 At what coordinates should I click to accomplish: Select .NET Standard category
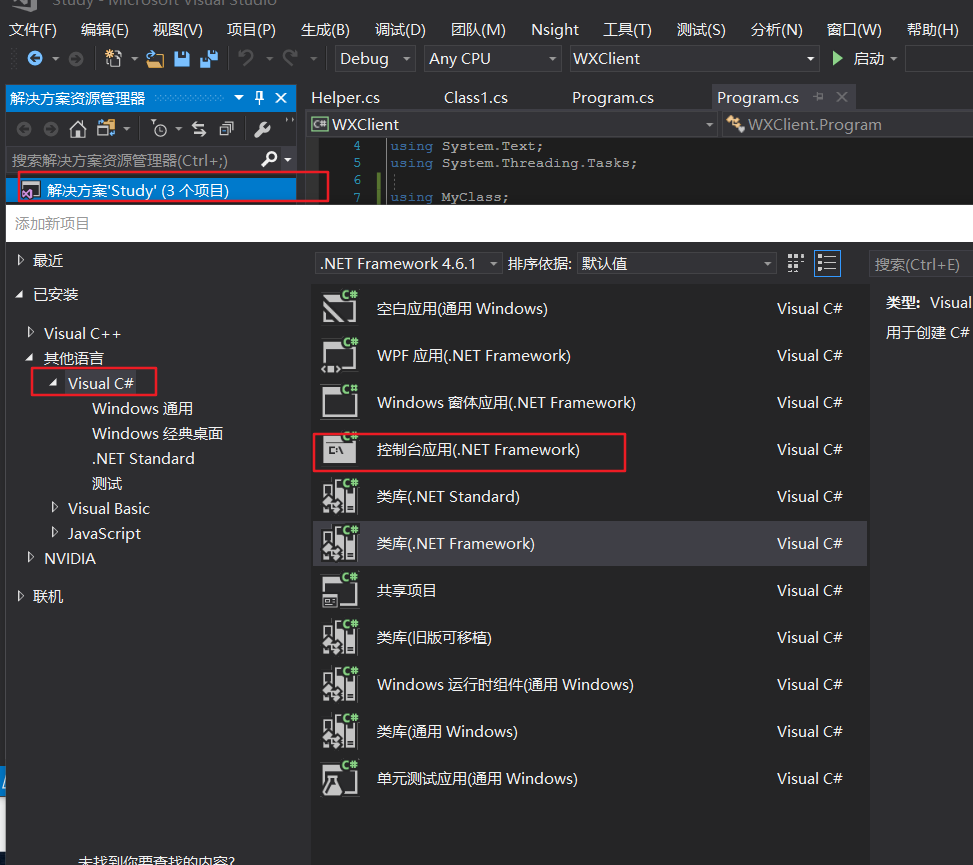pos(143,459)
